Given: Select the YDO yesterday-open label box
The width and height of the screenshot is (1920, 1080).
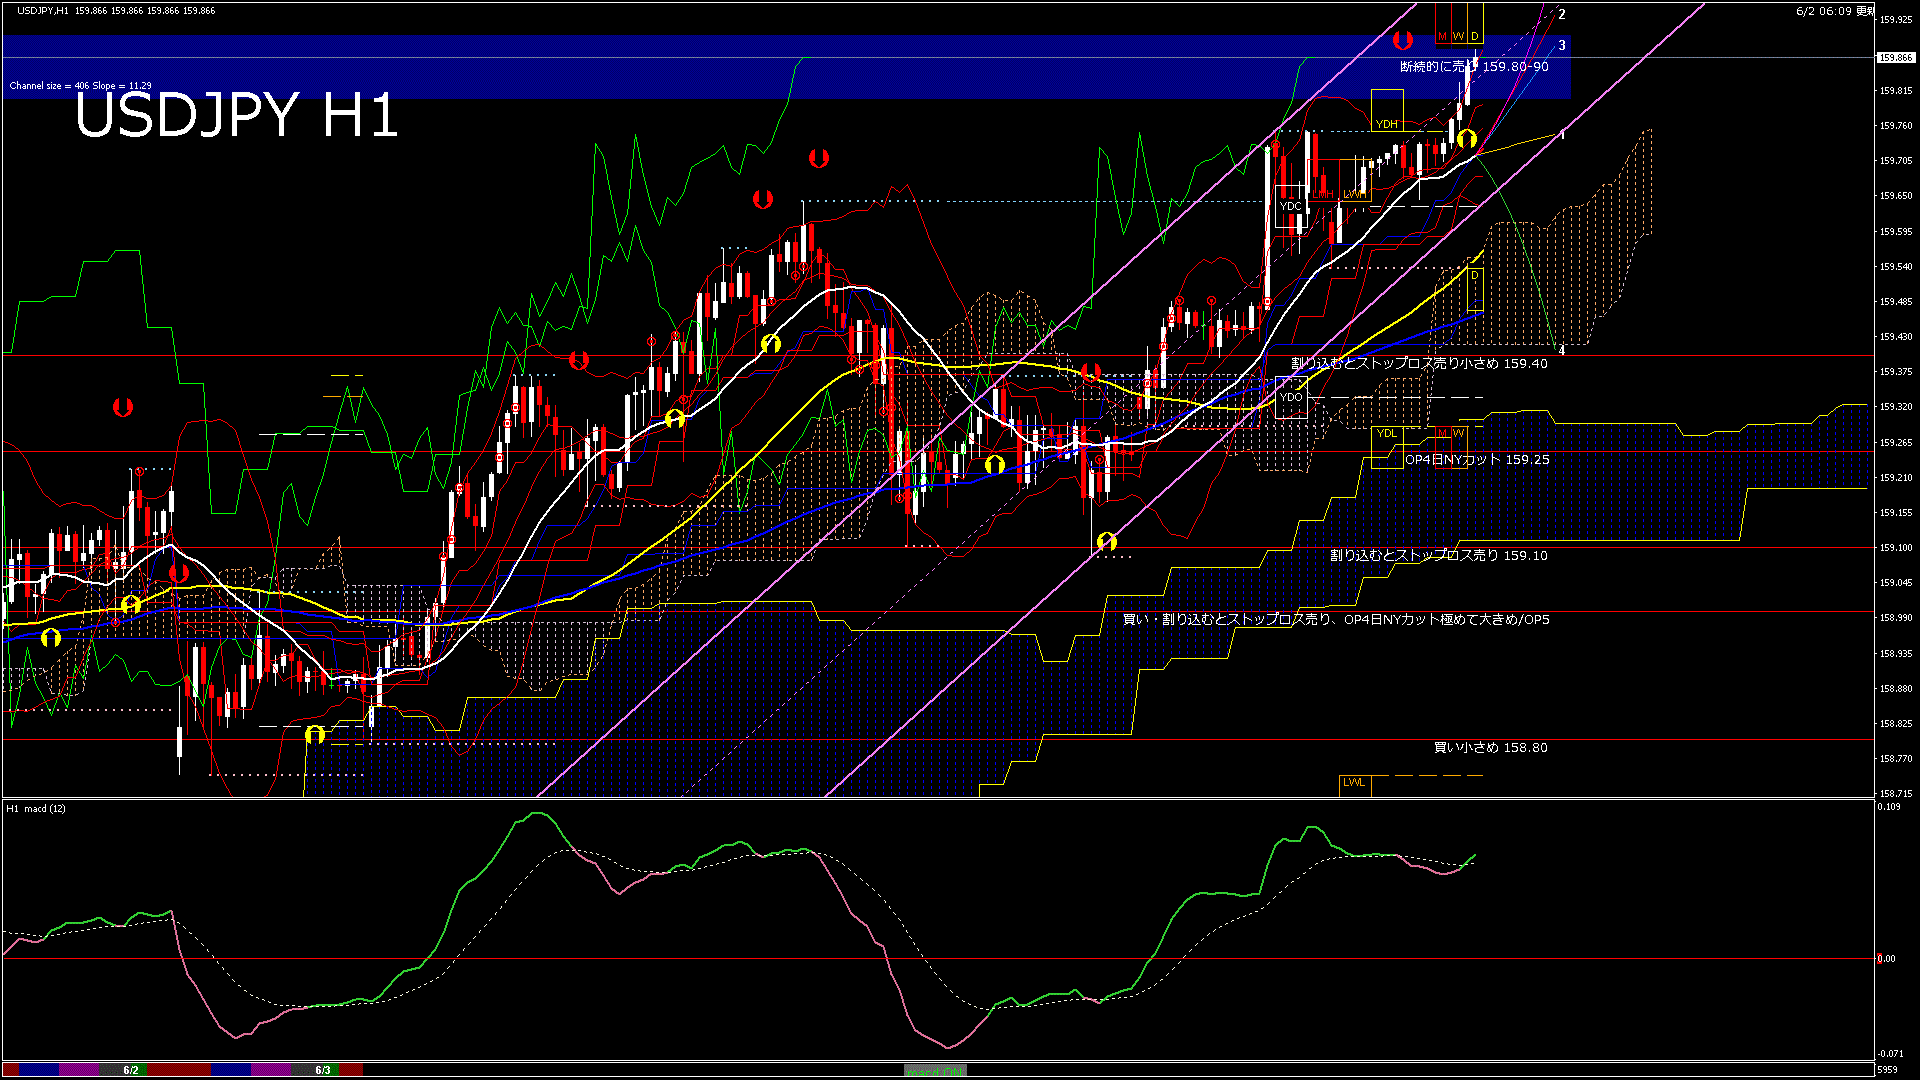Looking at the screenshot, I should coord(1291,397).
